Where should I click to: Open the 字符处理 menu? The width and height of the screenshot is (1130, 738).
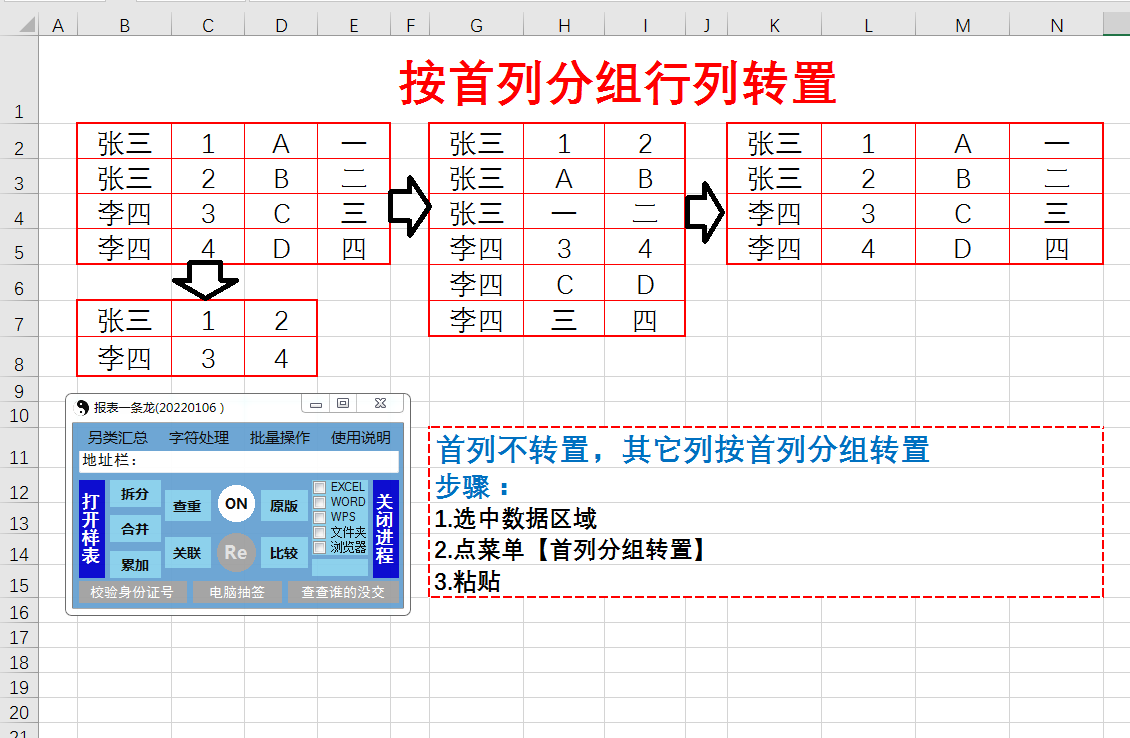[199, 437]
